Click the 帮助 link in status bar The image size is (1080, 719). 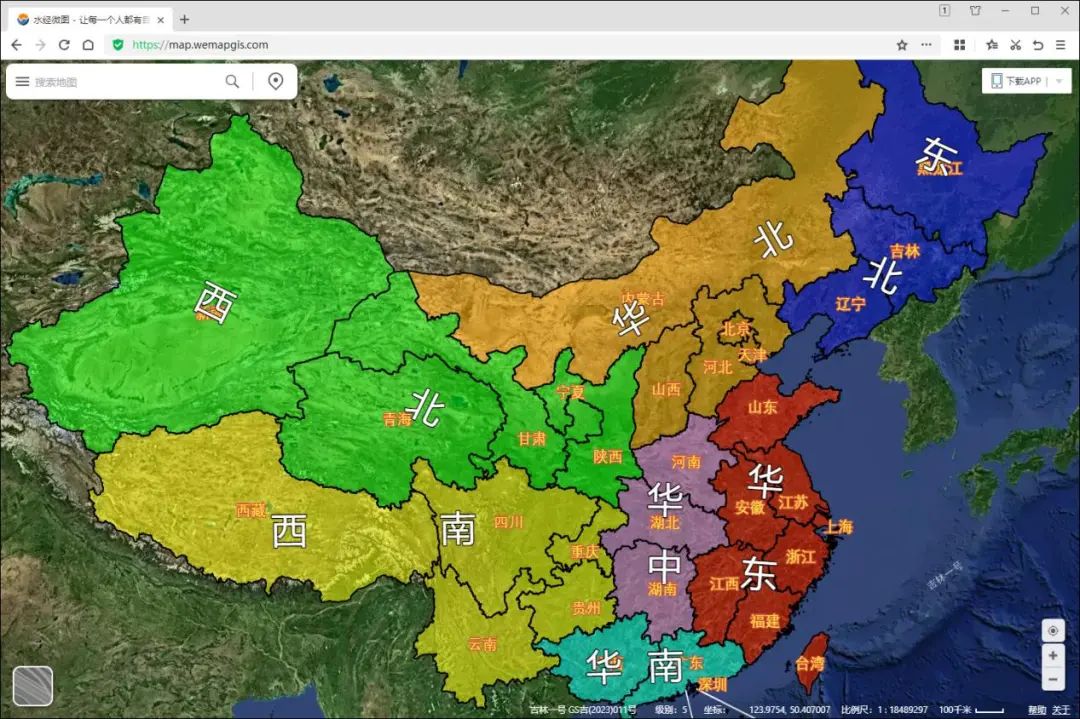pyautogui.click(x=1037, y=709)
